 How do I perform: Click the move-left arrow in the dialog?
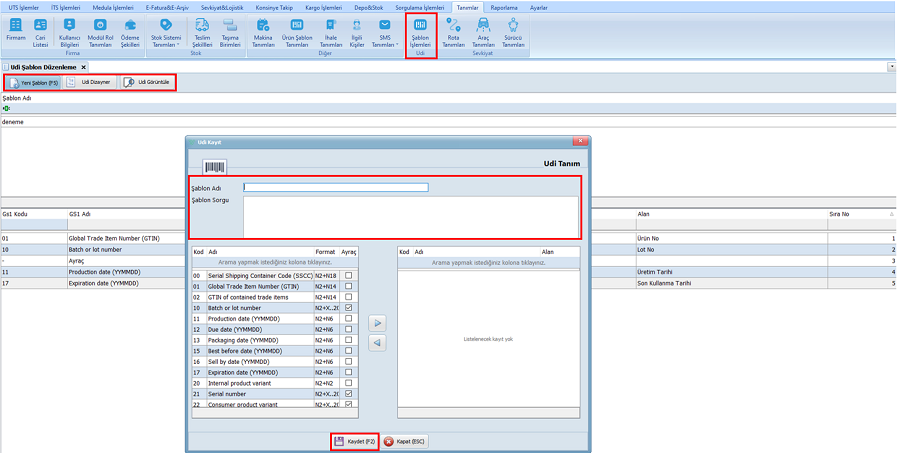pyautogui.click(x=377, y=343)
